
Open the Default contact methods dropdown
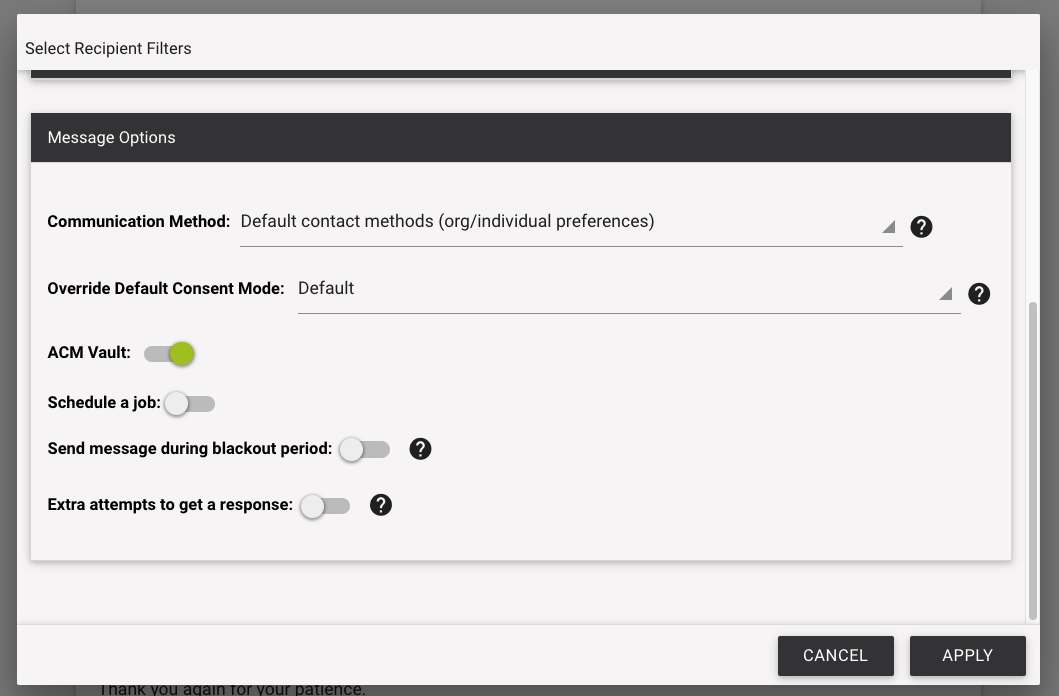[571, 223]
